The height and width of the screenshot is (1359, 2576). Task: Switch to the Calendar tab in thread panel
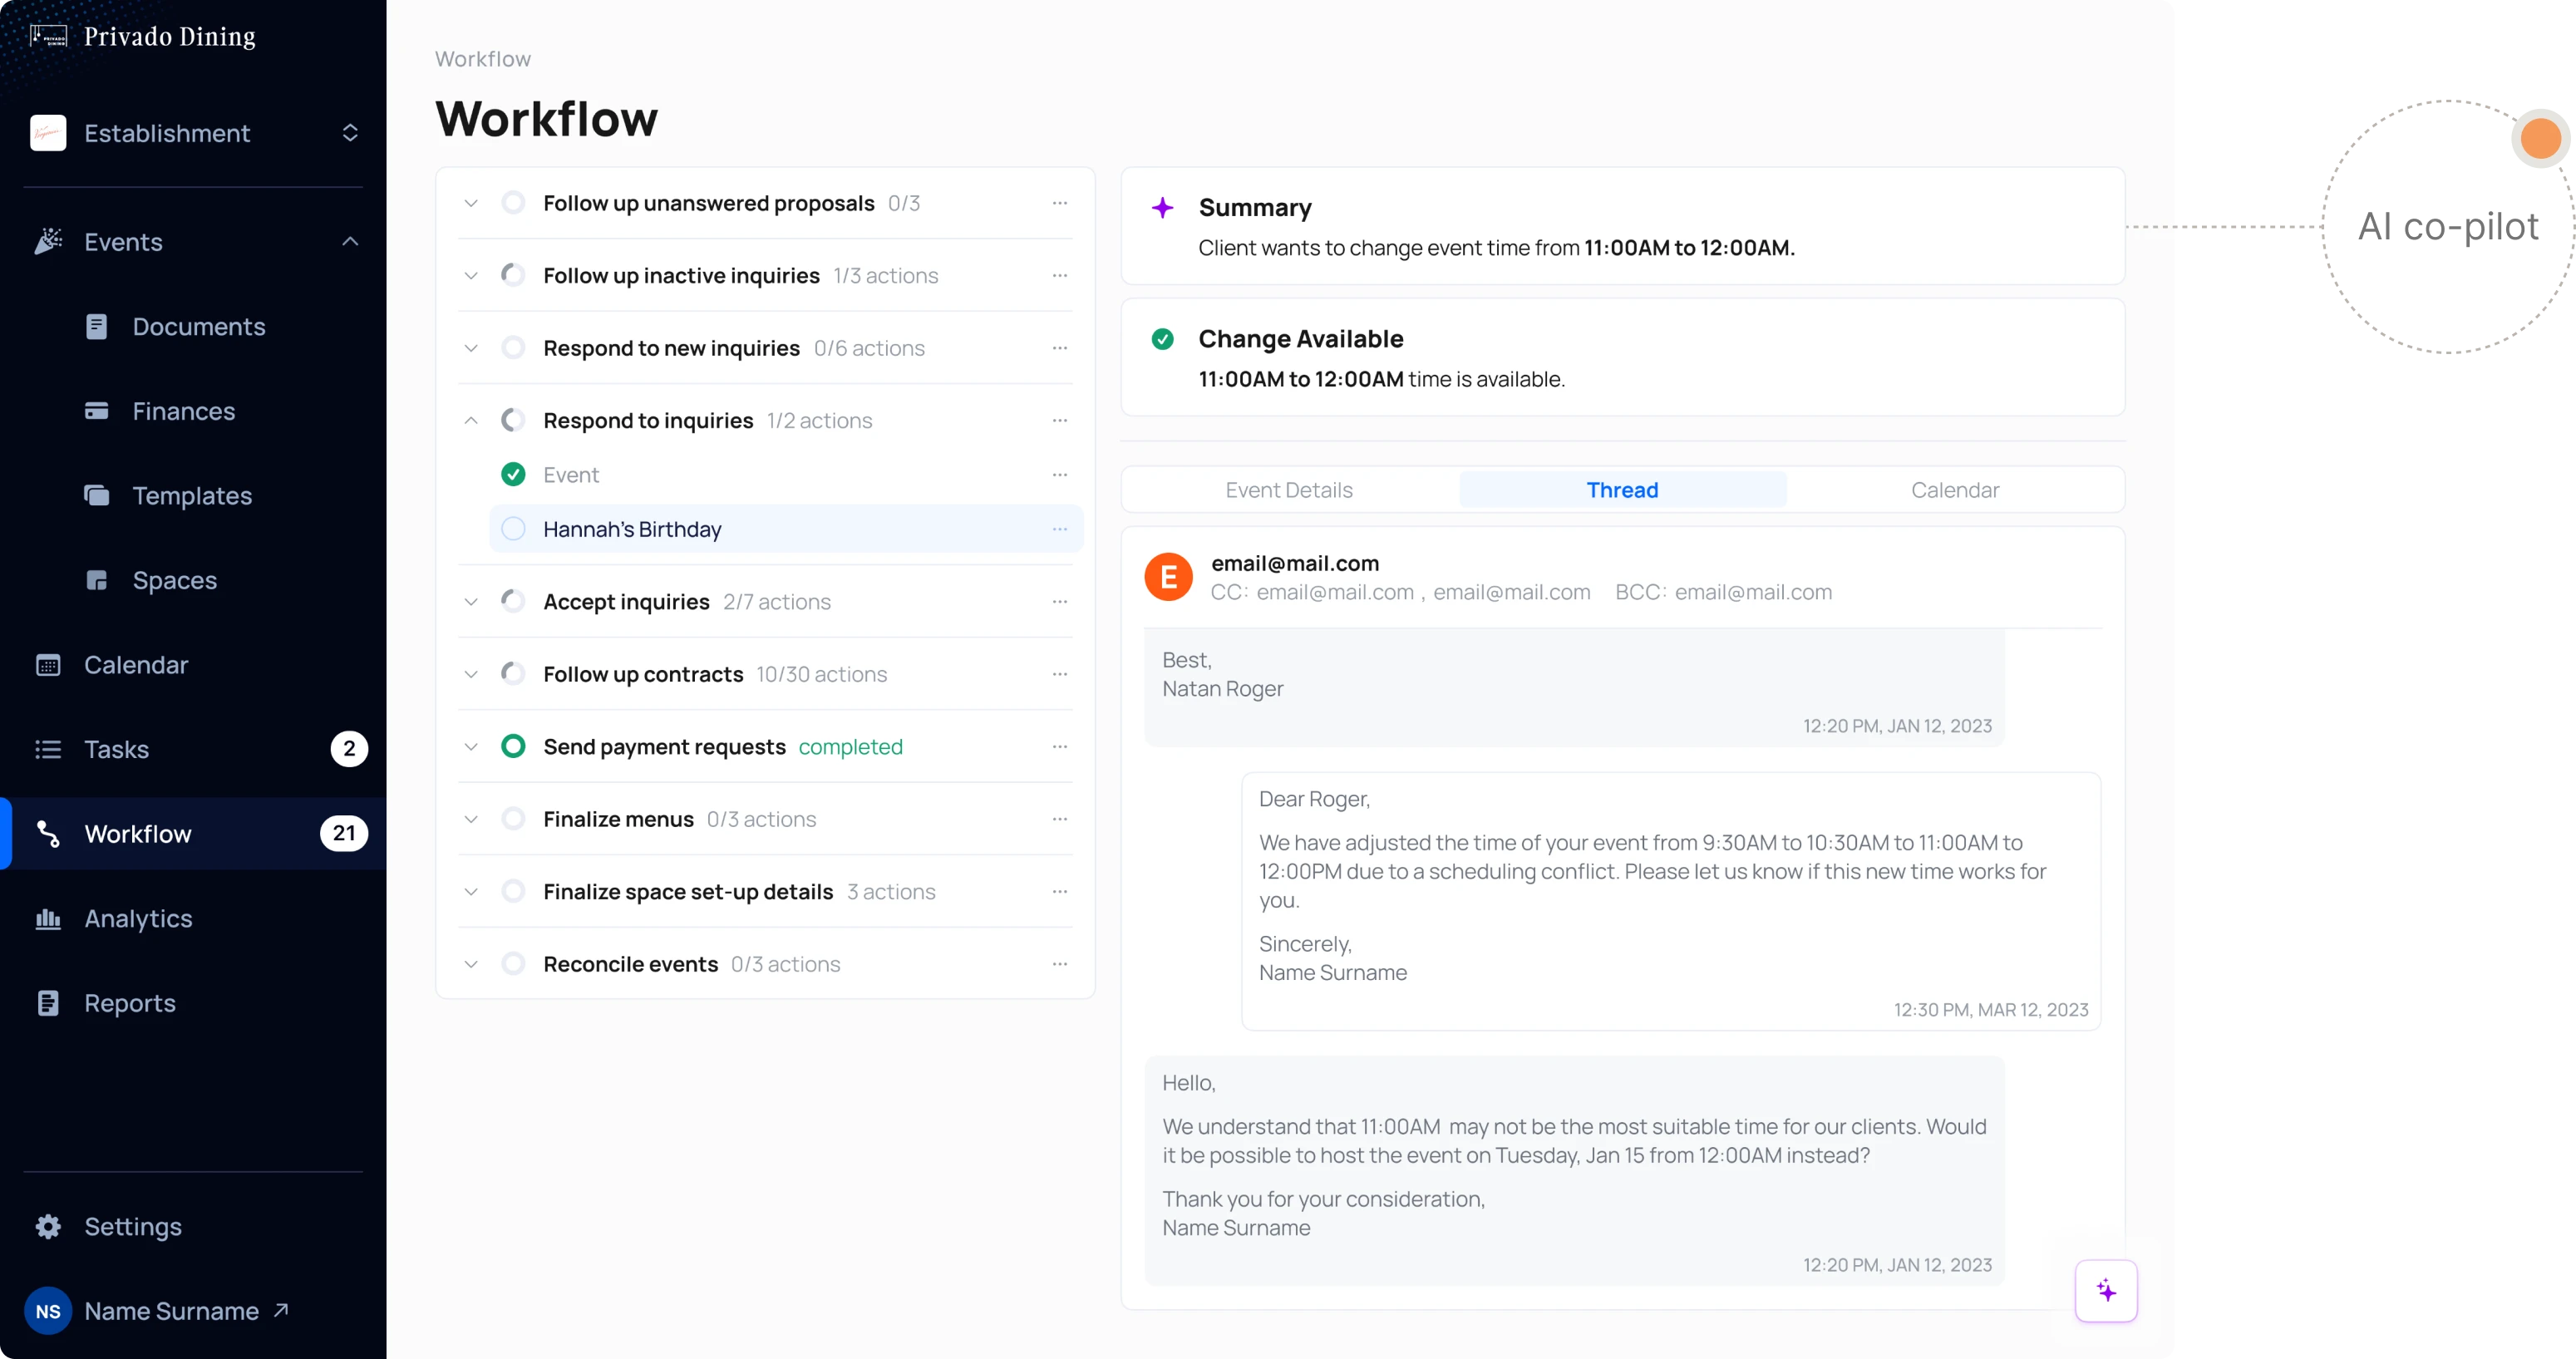(x=1956, y=489)
